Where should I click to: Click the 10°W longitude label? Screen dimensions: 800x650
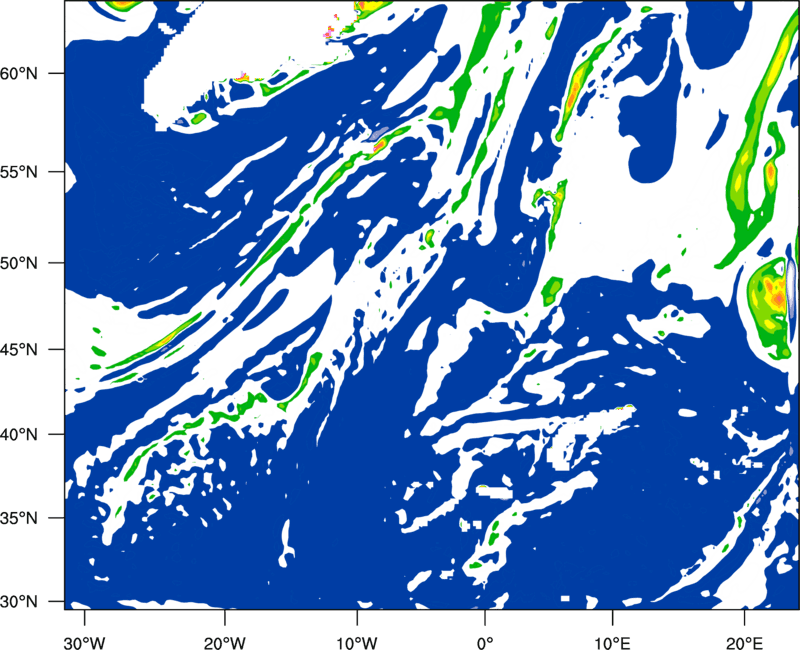(x=357, y=642)
